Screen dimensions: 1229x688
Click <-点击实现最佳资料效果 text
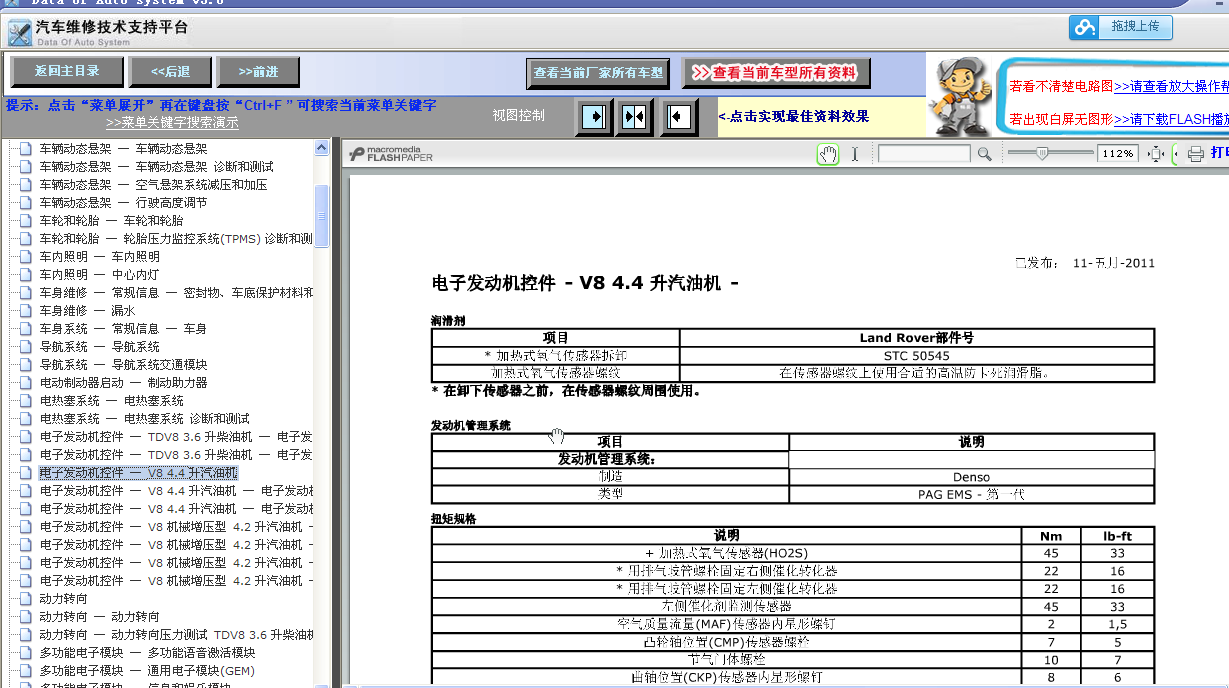click(x=794, y=116)
